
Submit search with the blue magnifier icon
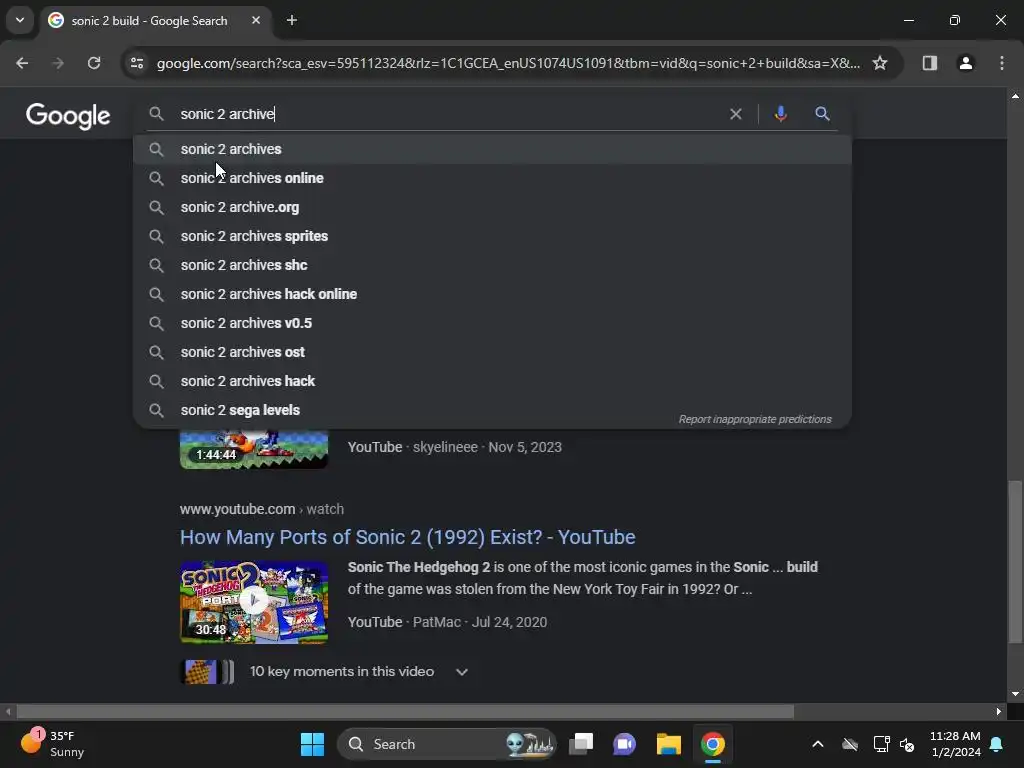(822, 114)
